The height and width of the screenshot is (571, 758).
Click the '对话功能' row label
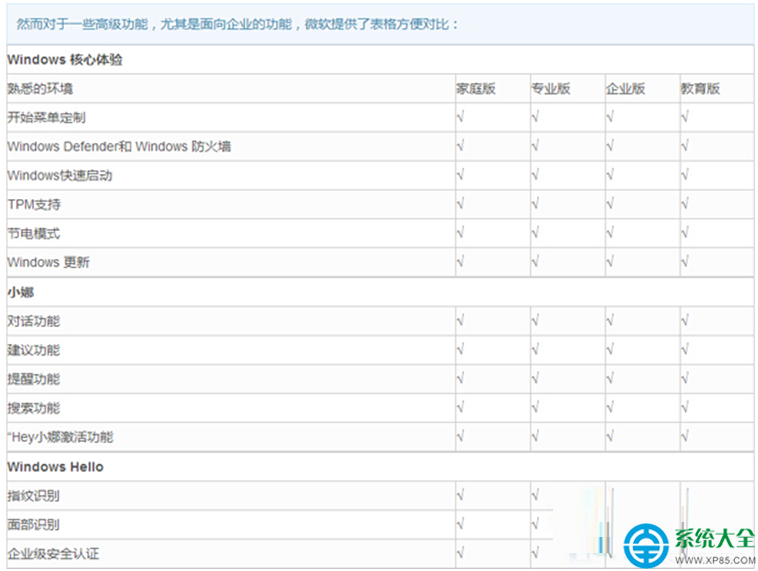pos(34,321)
